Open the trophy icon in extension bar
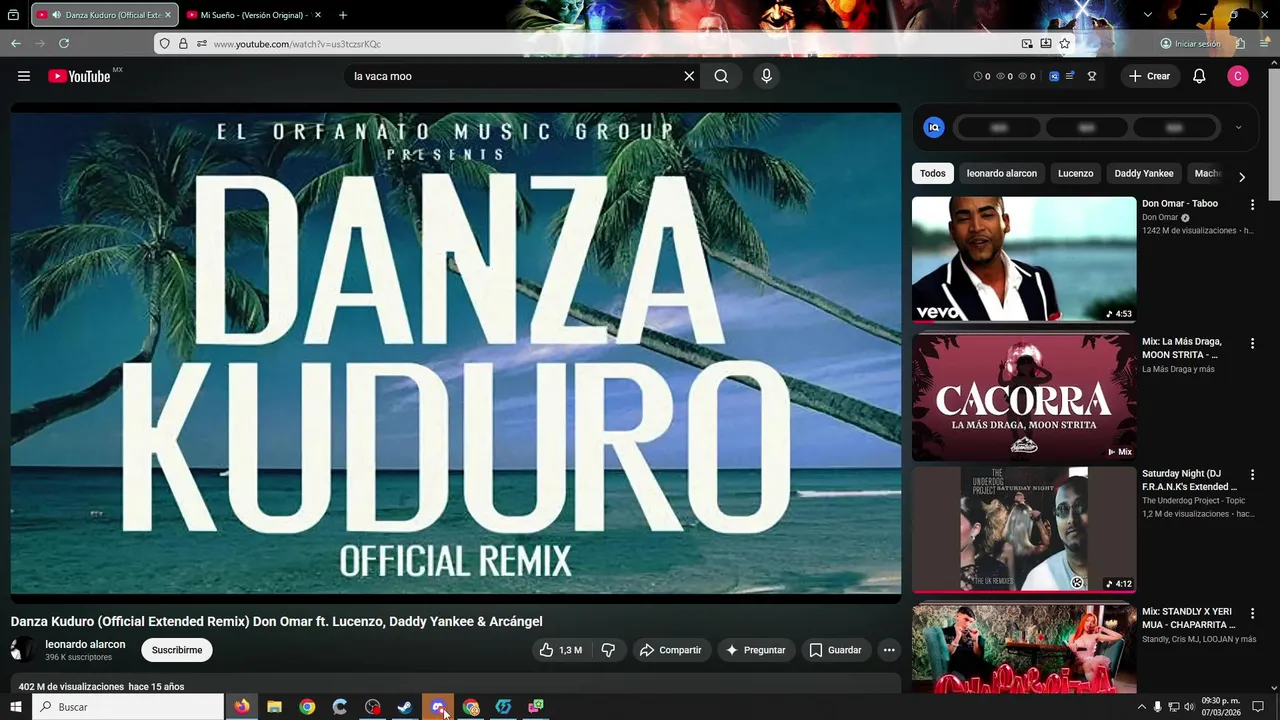Image resolution: width=1280 pixels, height=720 pixels. (x=1092, y=76)
